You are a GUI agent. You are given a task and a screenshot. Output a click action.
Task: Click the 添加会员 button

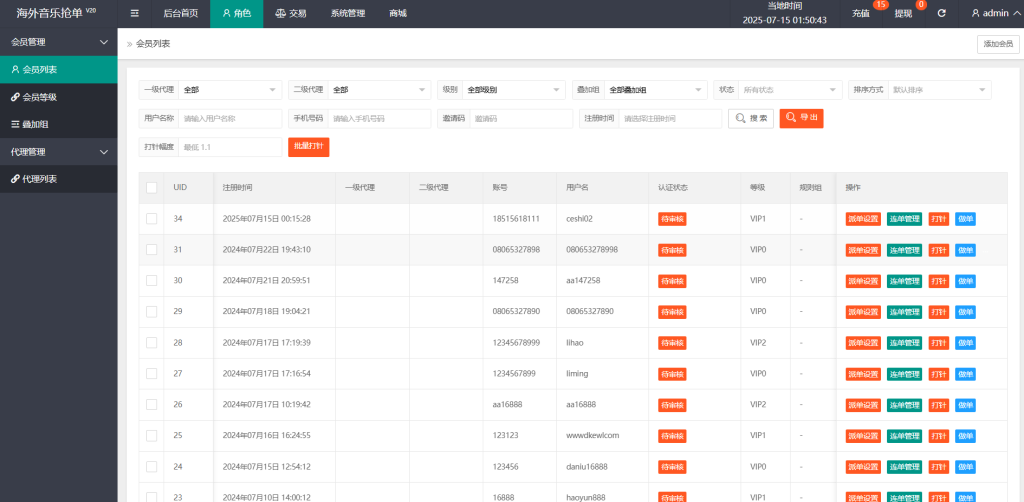[998, 44]
